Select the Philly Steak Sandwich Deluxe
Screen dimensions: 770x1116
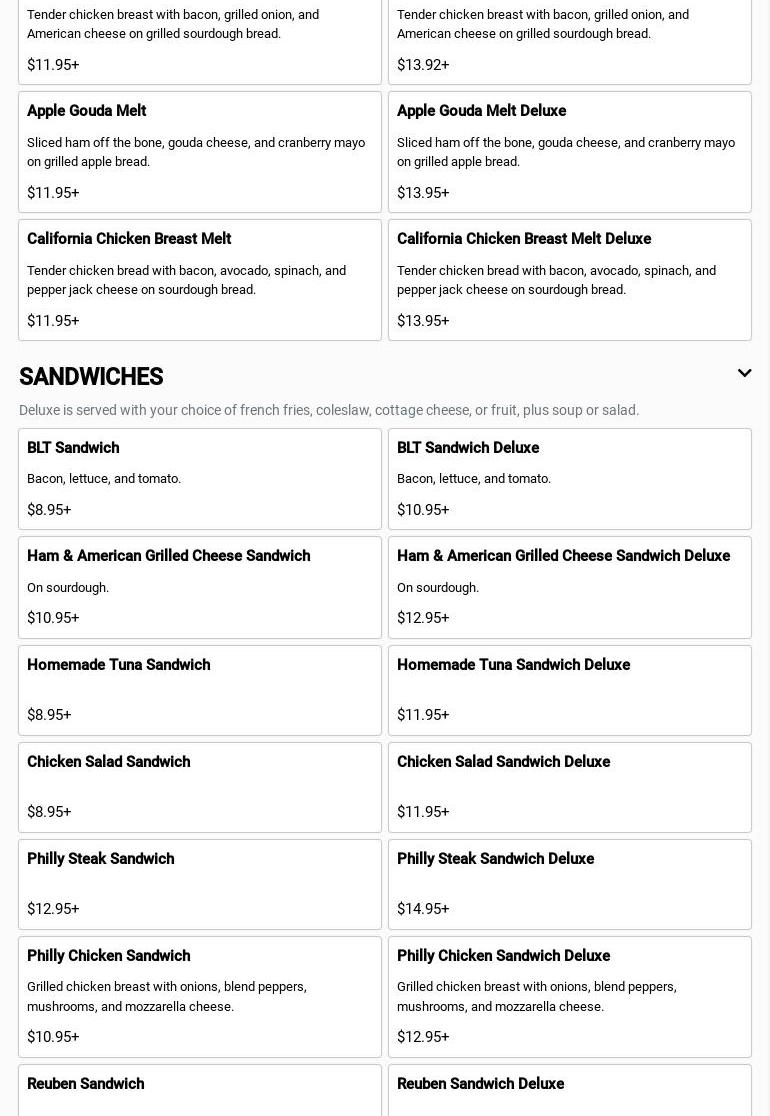[569, 884]
